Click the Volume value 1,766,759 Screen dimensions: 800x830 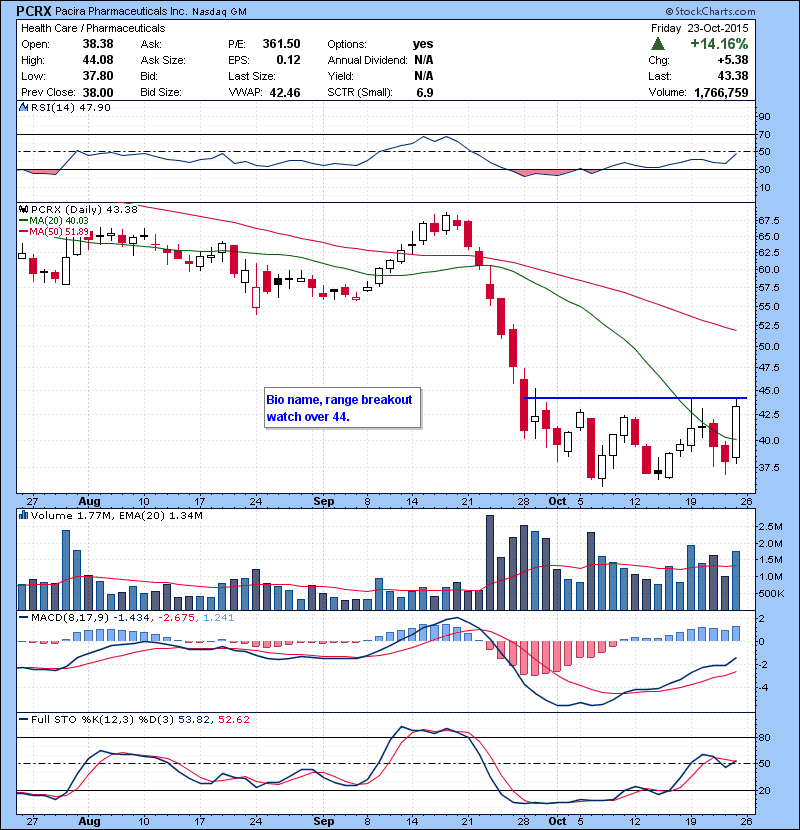click(x=721, y=93)
